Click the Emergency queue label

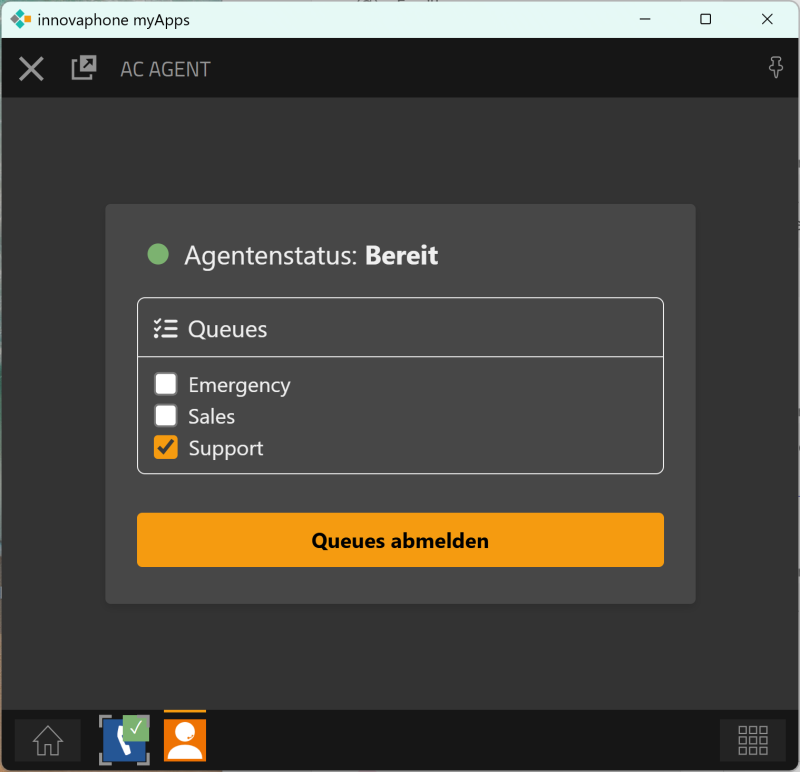[x=239, y=385]
